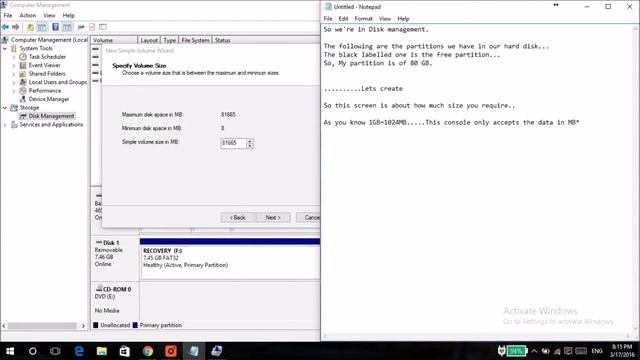Screen dimensions: 640x360
Task: Click the Back arrow in Computer Management toolbar
Action: click(x=5, y=27)
